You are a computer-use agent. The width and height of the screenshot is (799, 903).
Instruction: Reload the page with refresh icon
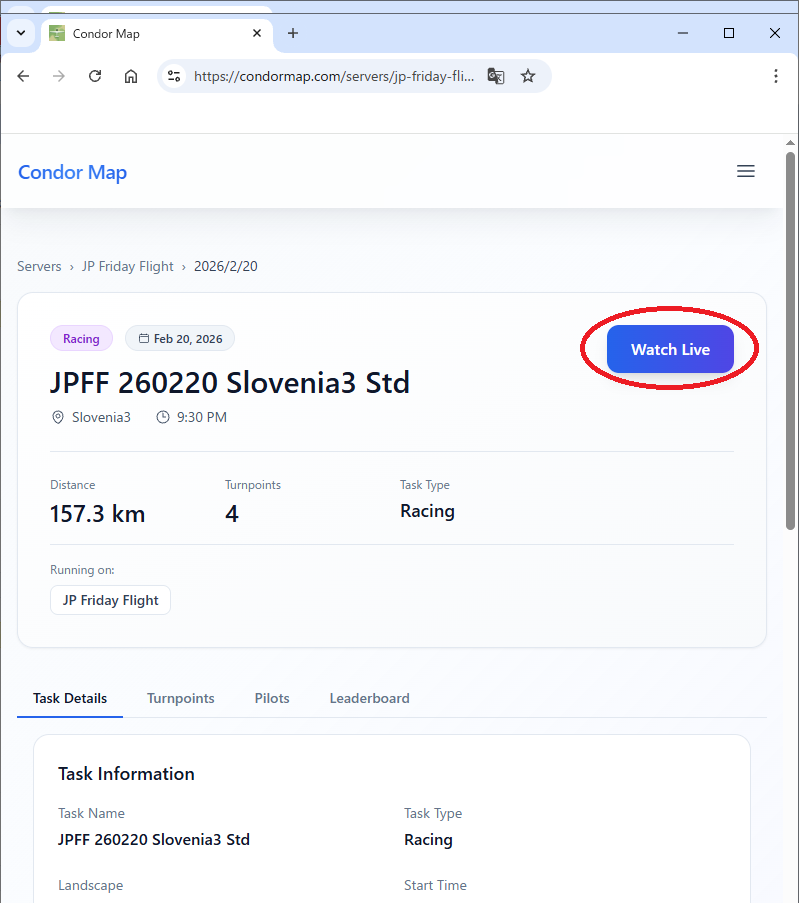pyautogui.click(x=95, y=76)
